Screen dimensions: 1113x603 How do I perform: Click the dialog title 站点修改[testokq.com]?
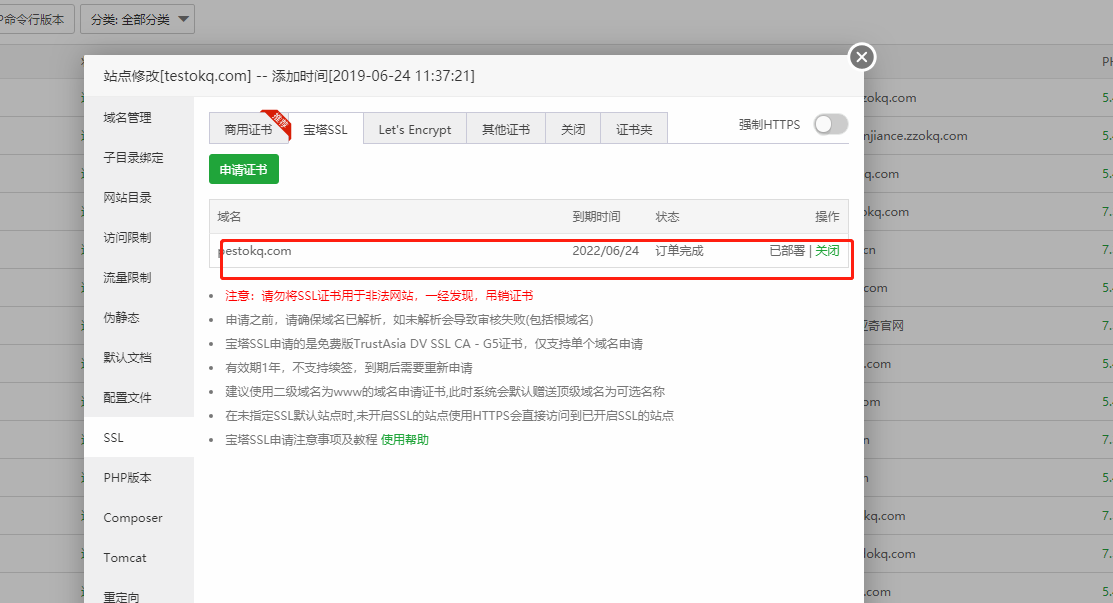coord(177,76)
